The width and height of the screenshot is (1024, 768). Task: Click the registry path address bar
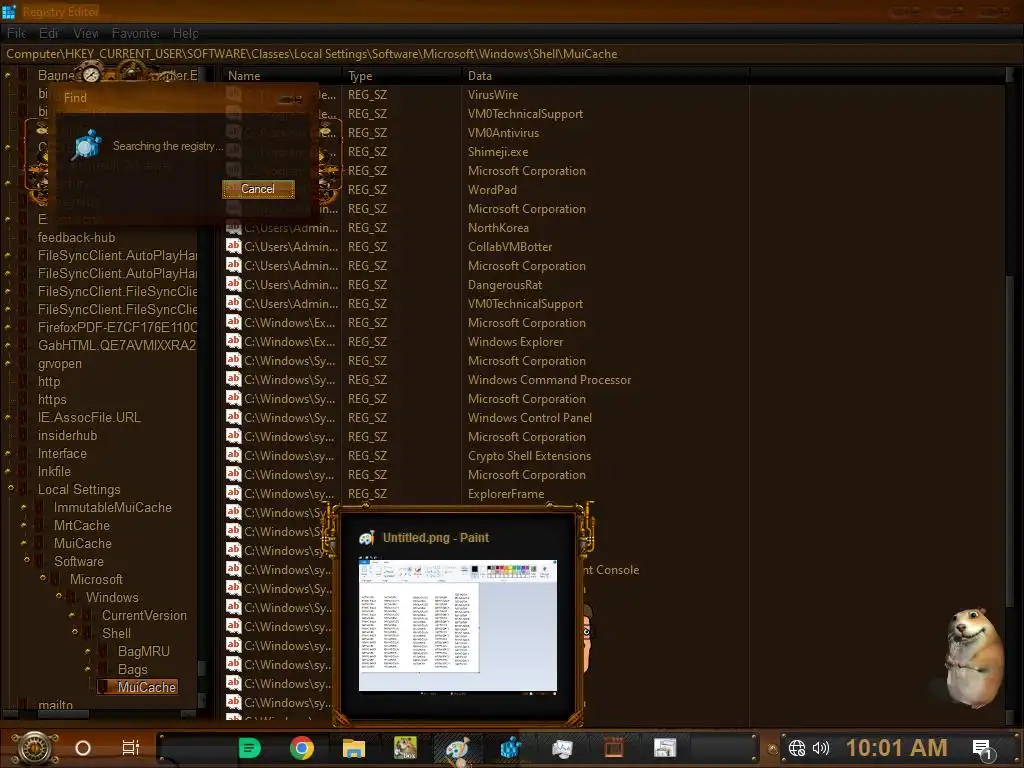[512, 54]
